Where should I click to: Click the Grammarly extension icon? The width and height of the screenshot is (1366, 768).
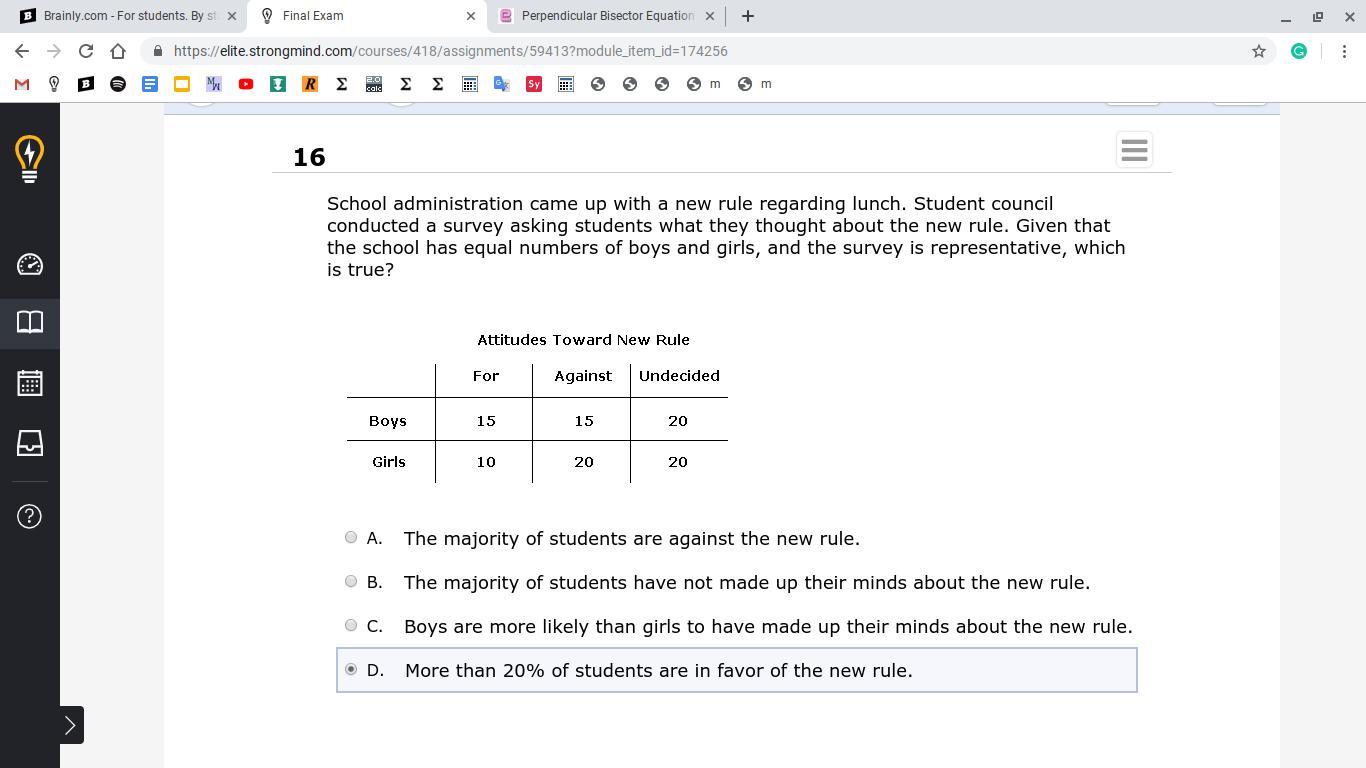click(x=1299, y=51)
